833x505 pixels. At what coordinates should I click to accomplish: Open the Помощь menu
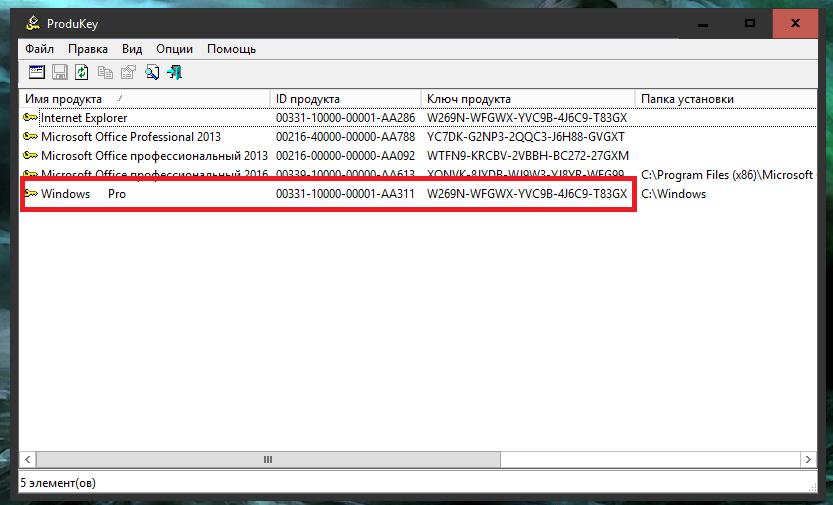(231, 49)
